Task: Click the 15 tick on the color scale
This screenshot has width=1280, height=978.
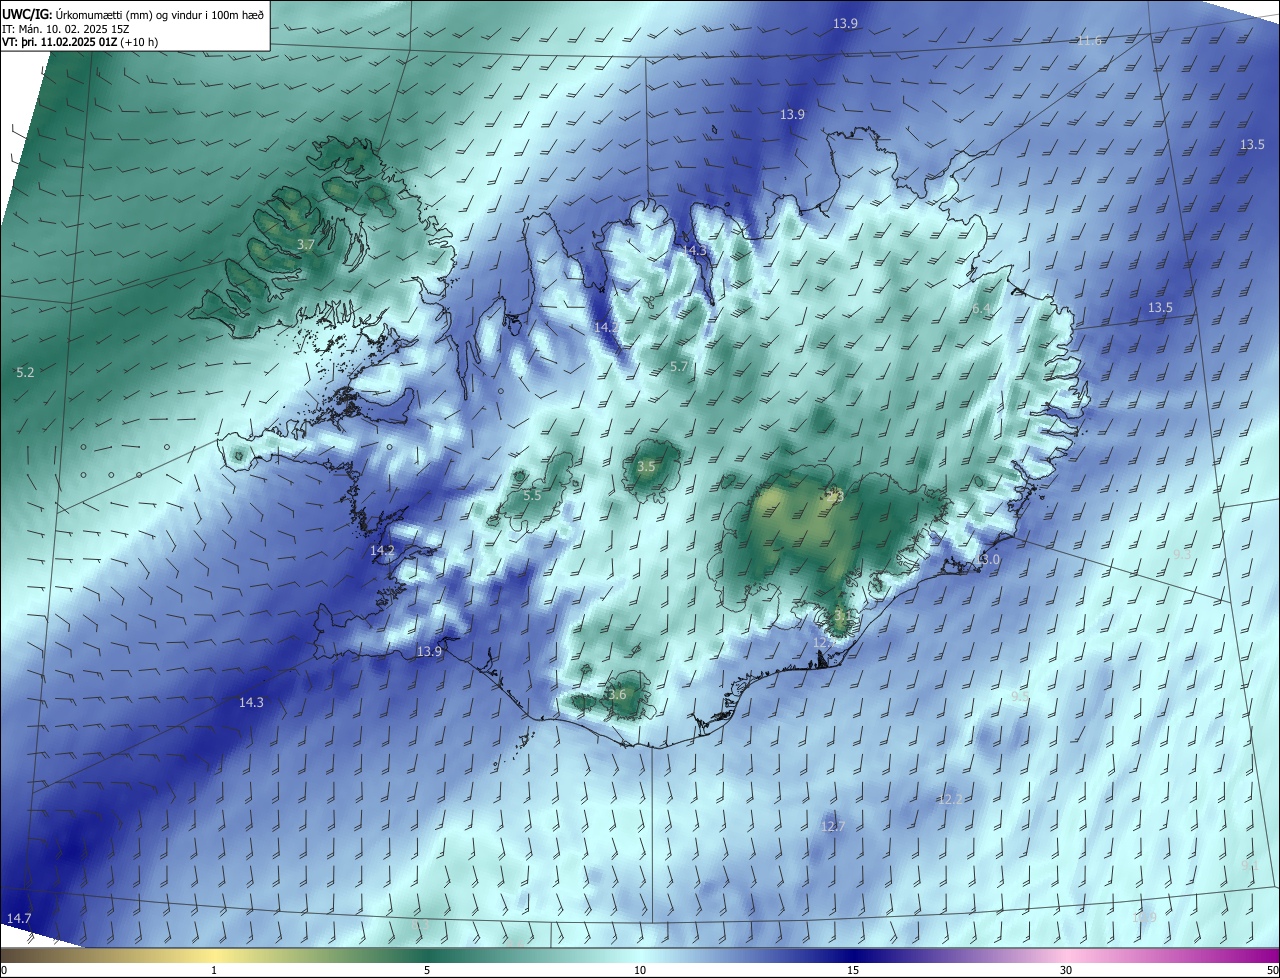Action: [853, 970]
